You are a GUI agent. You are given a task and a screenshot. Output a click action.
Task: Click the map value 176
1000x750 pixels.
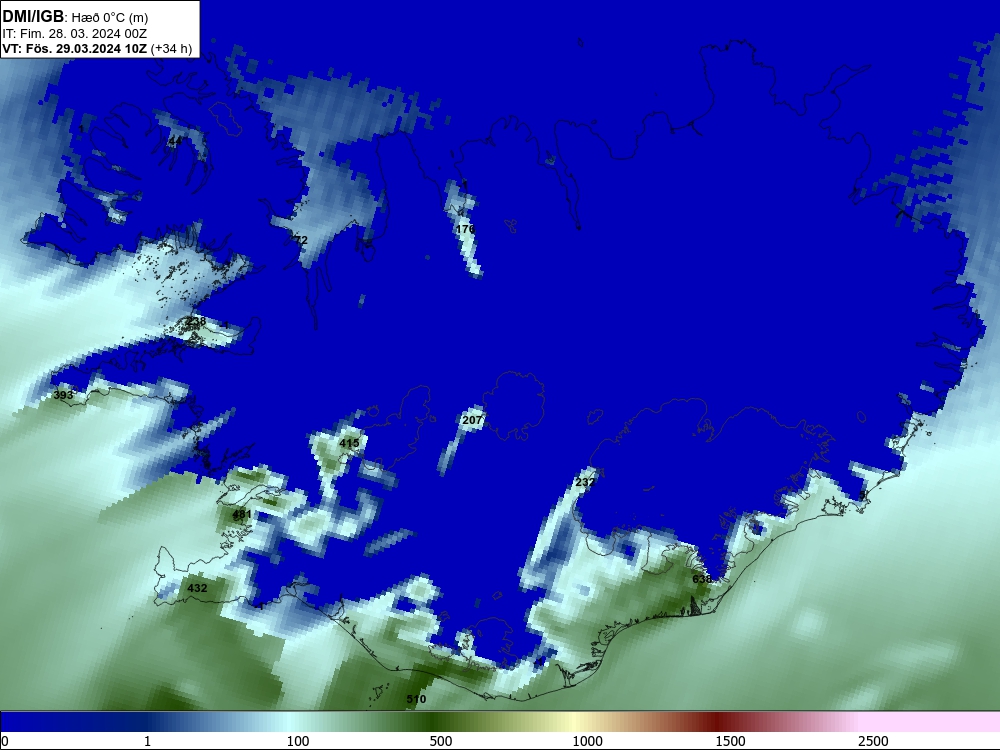click(465, 229)
